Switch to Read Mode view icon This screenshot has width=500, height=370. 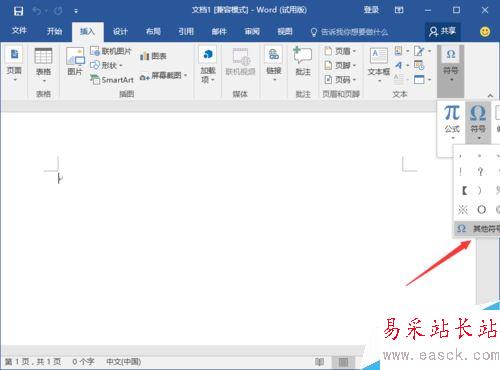tap(319, 362)
